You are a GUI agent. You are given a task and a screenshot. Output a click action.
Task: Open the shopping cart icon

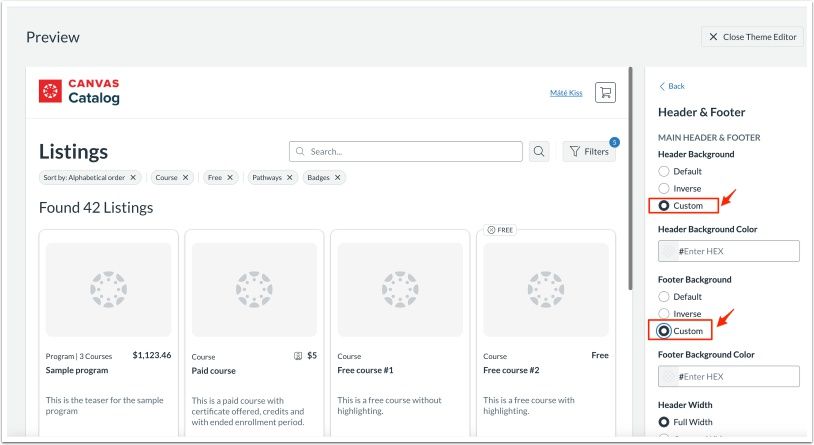[x=604, y=92]
